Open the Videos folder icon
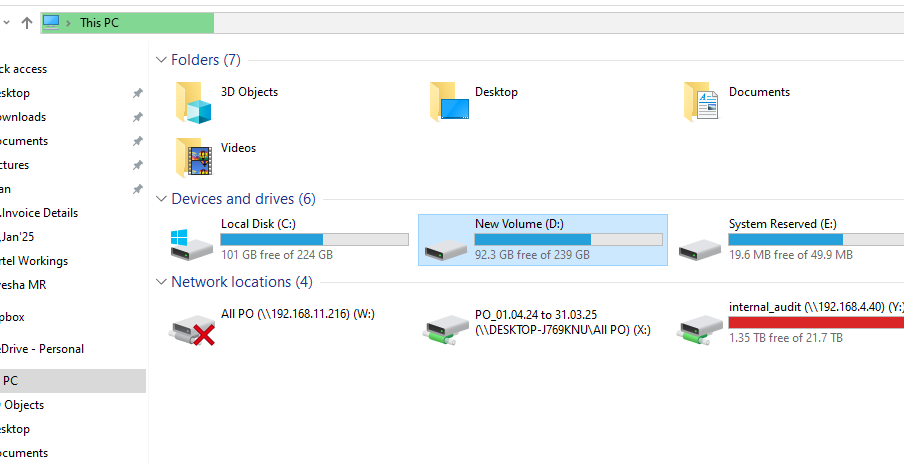The height and width of the screenshot is (465, 904). tap(194, 157)
